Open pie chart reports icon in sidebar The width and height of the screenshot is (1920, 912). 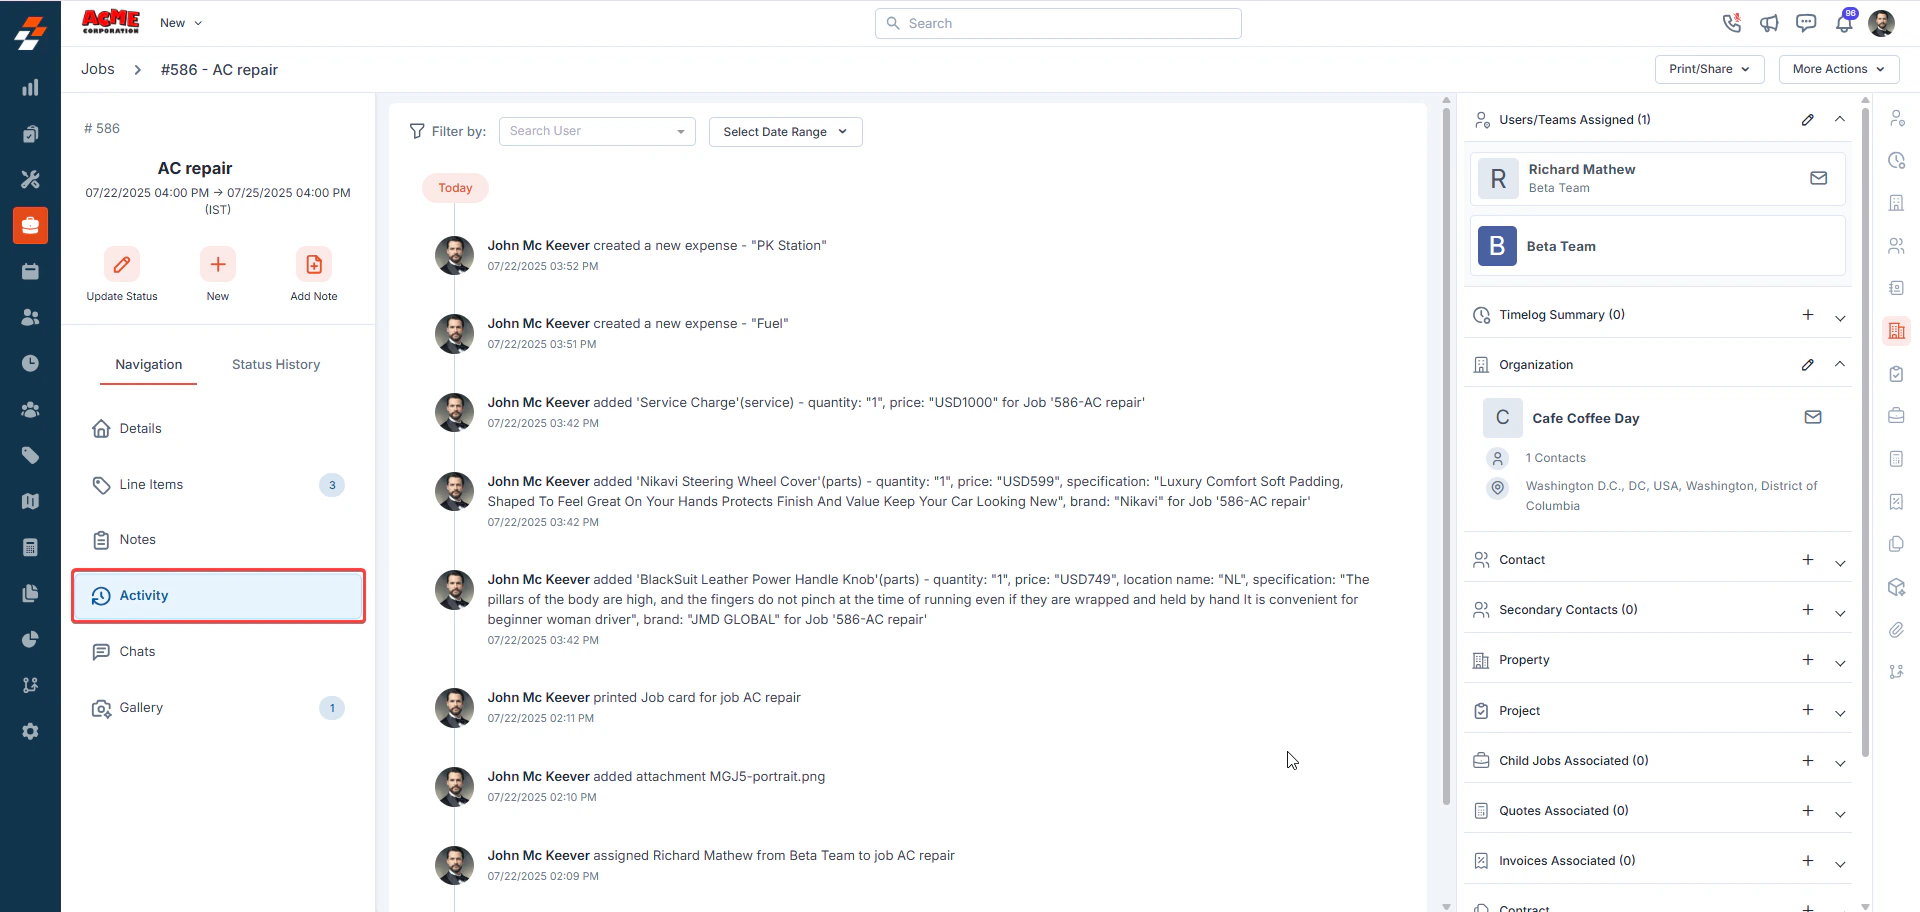tap(30, 640)
